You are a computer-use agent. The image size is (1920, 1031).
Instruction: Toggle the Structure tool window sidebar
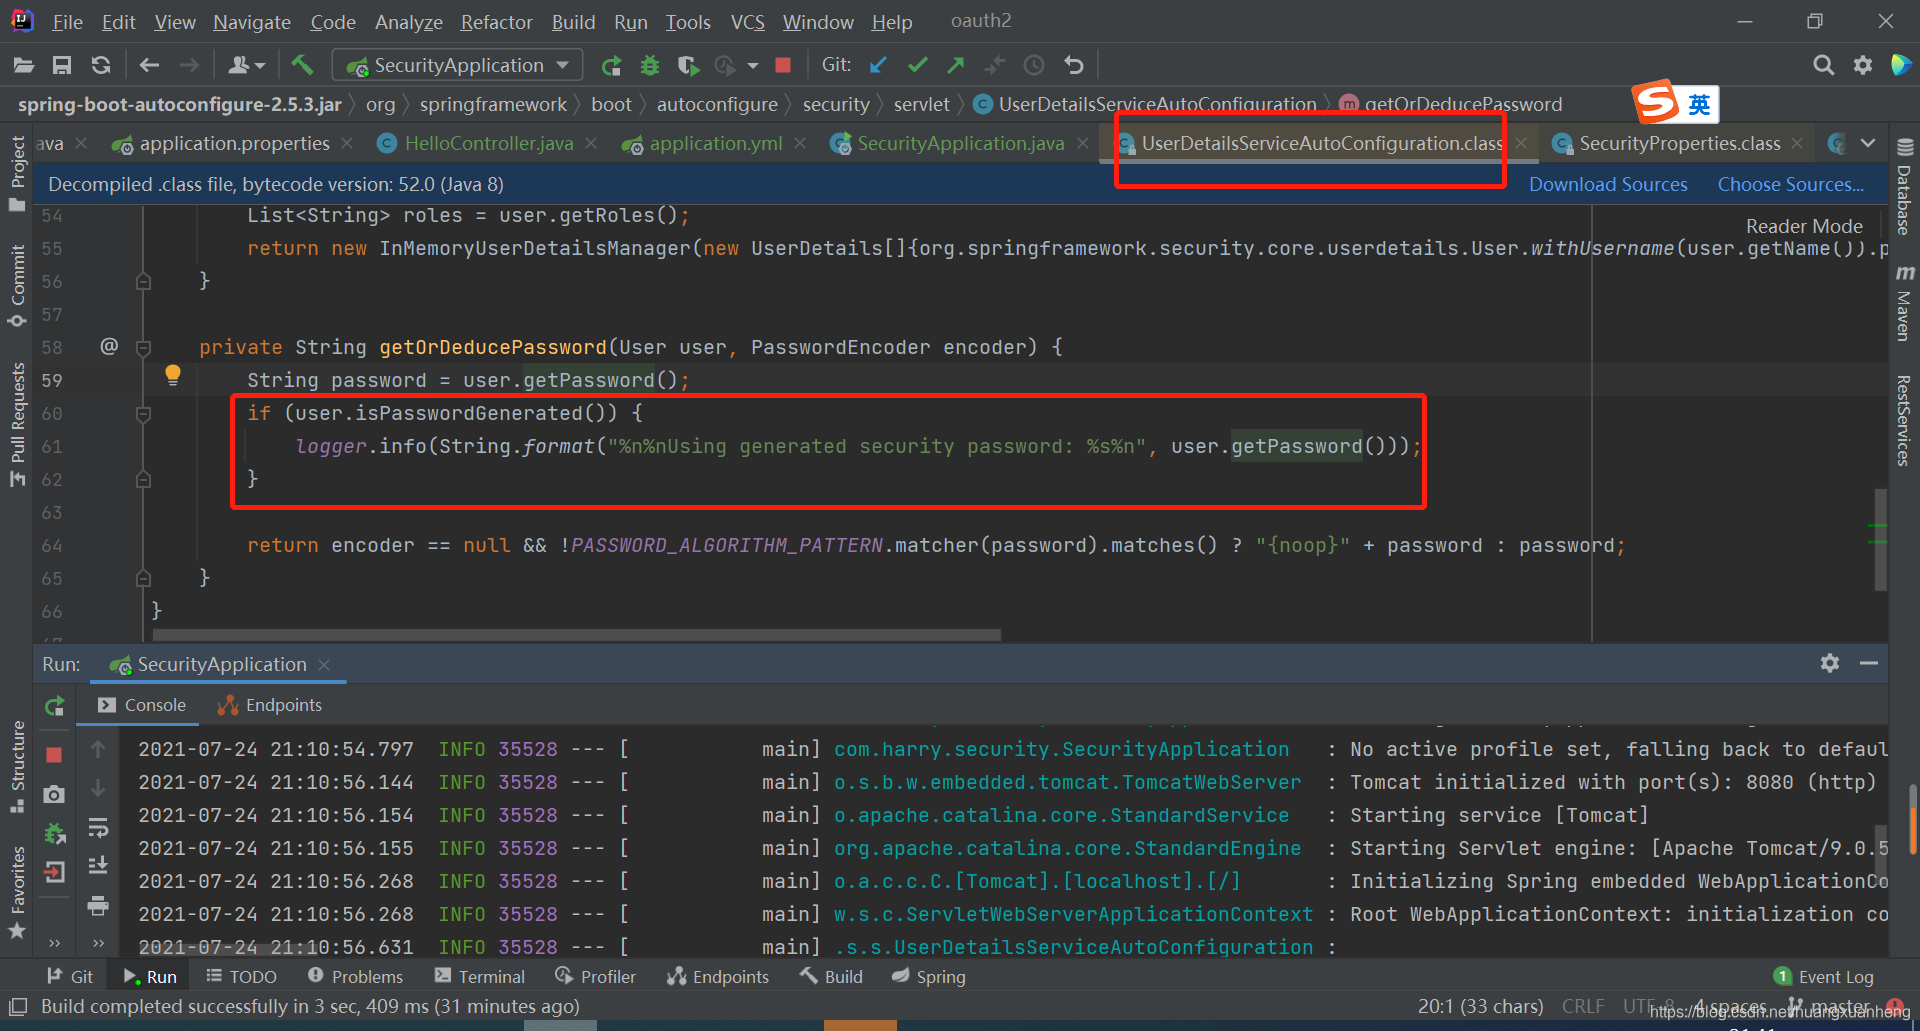click(x=17, y=767)
